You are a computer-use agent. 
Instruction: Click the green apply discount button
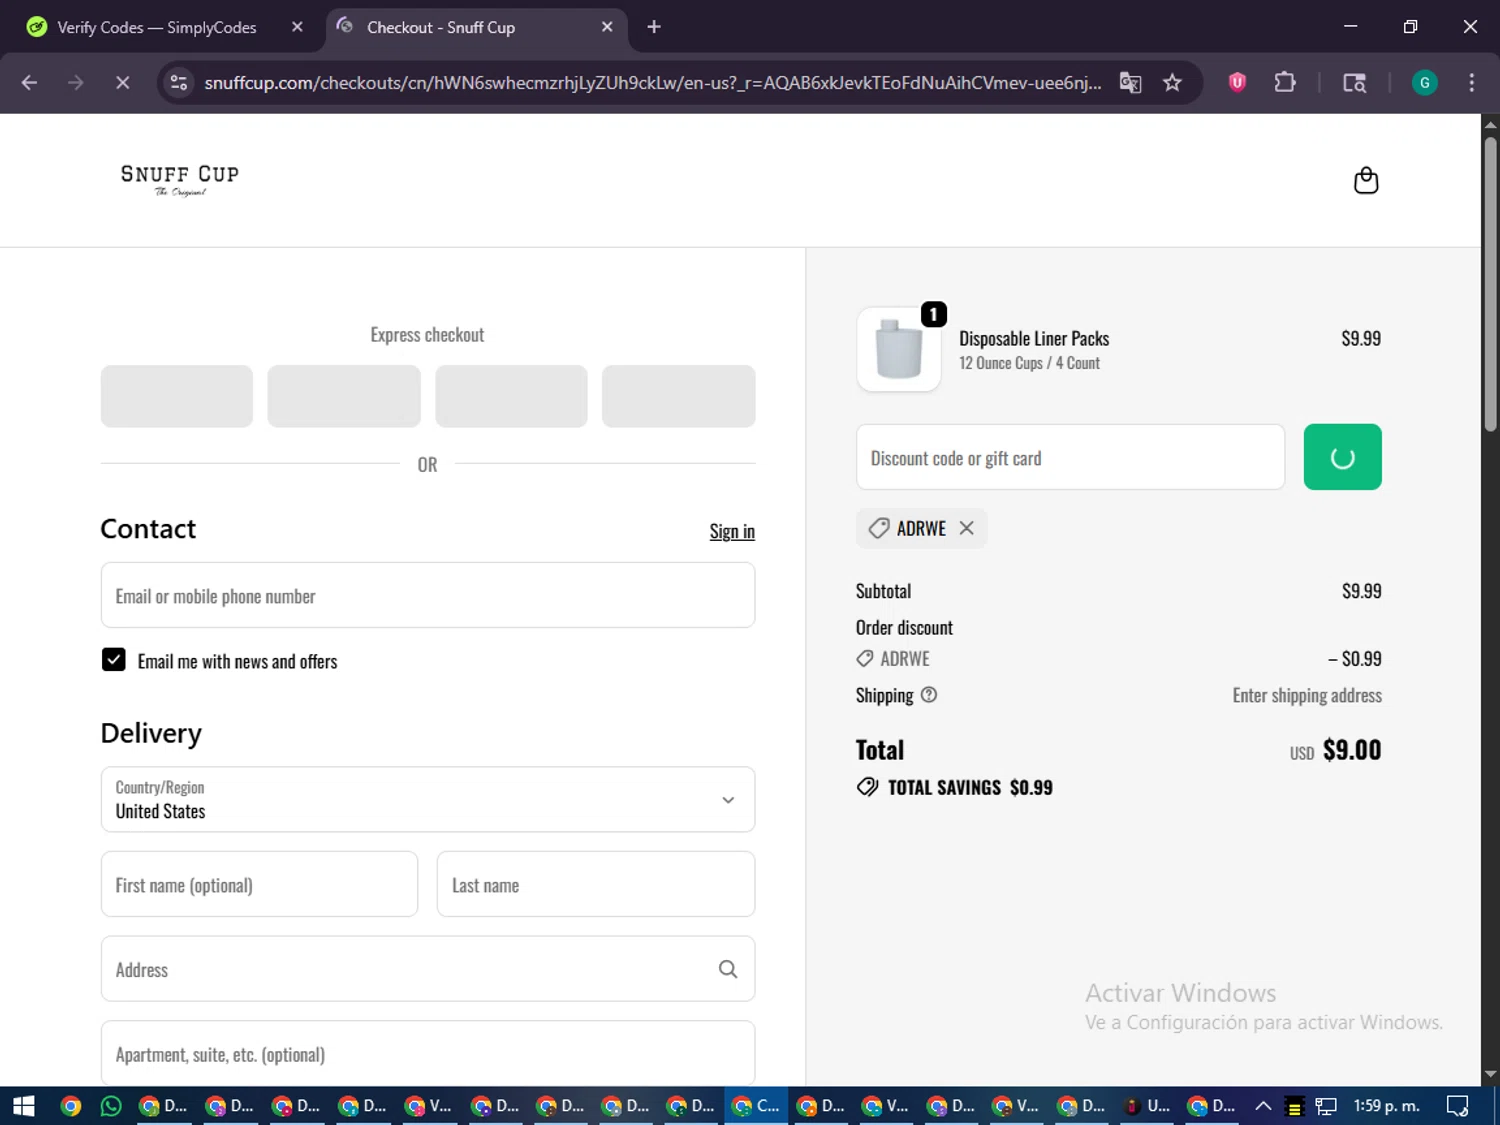[x=1342, y=457]
